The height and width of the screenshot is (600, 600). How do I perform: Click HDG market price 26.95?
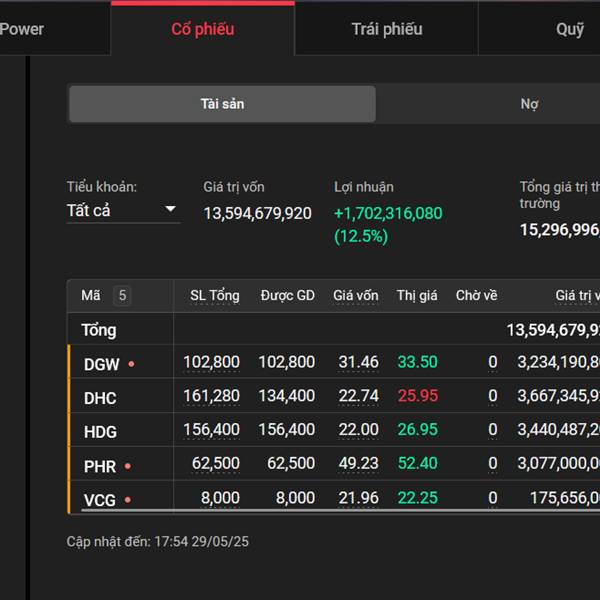[417, 429]
